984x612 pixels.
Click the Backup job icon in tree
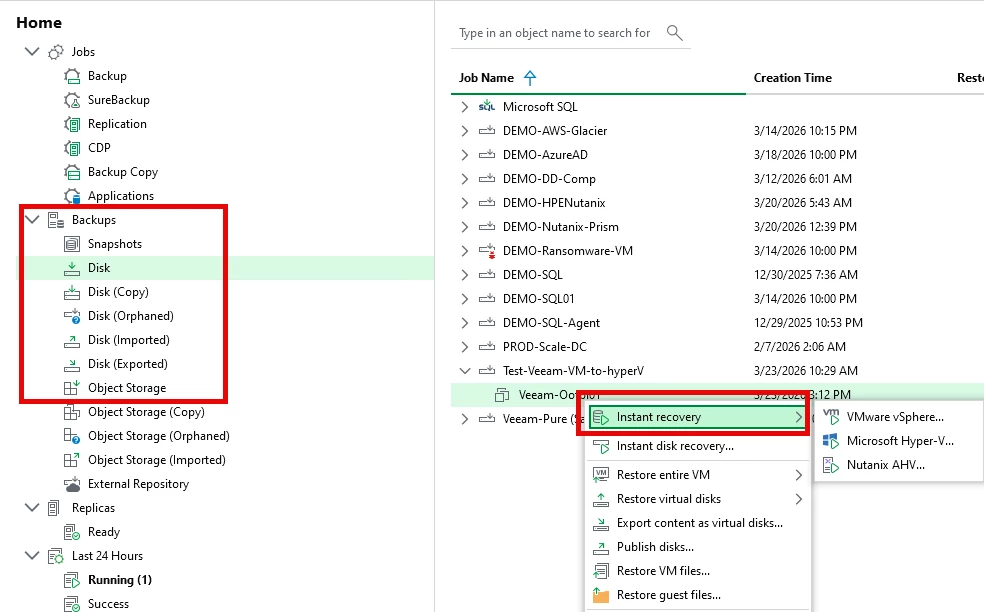click(x=72, y=76)
